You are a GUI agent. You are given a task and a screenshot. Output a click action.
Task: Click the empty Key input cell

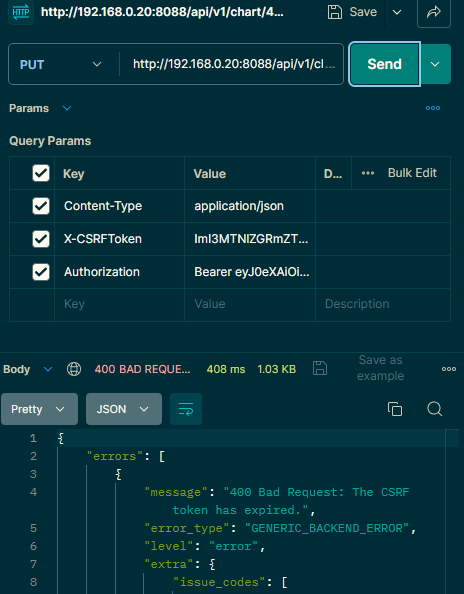pyautogui.click(x=119, y=304)
